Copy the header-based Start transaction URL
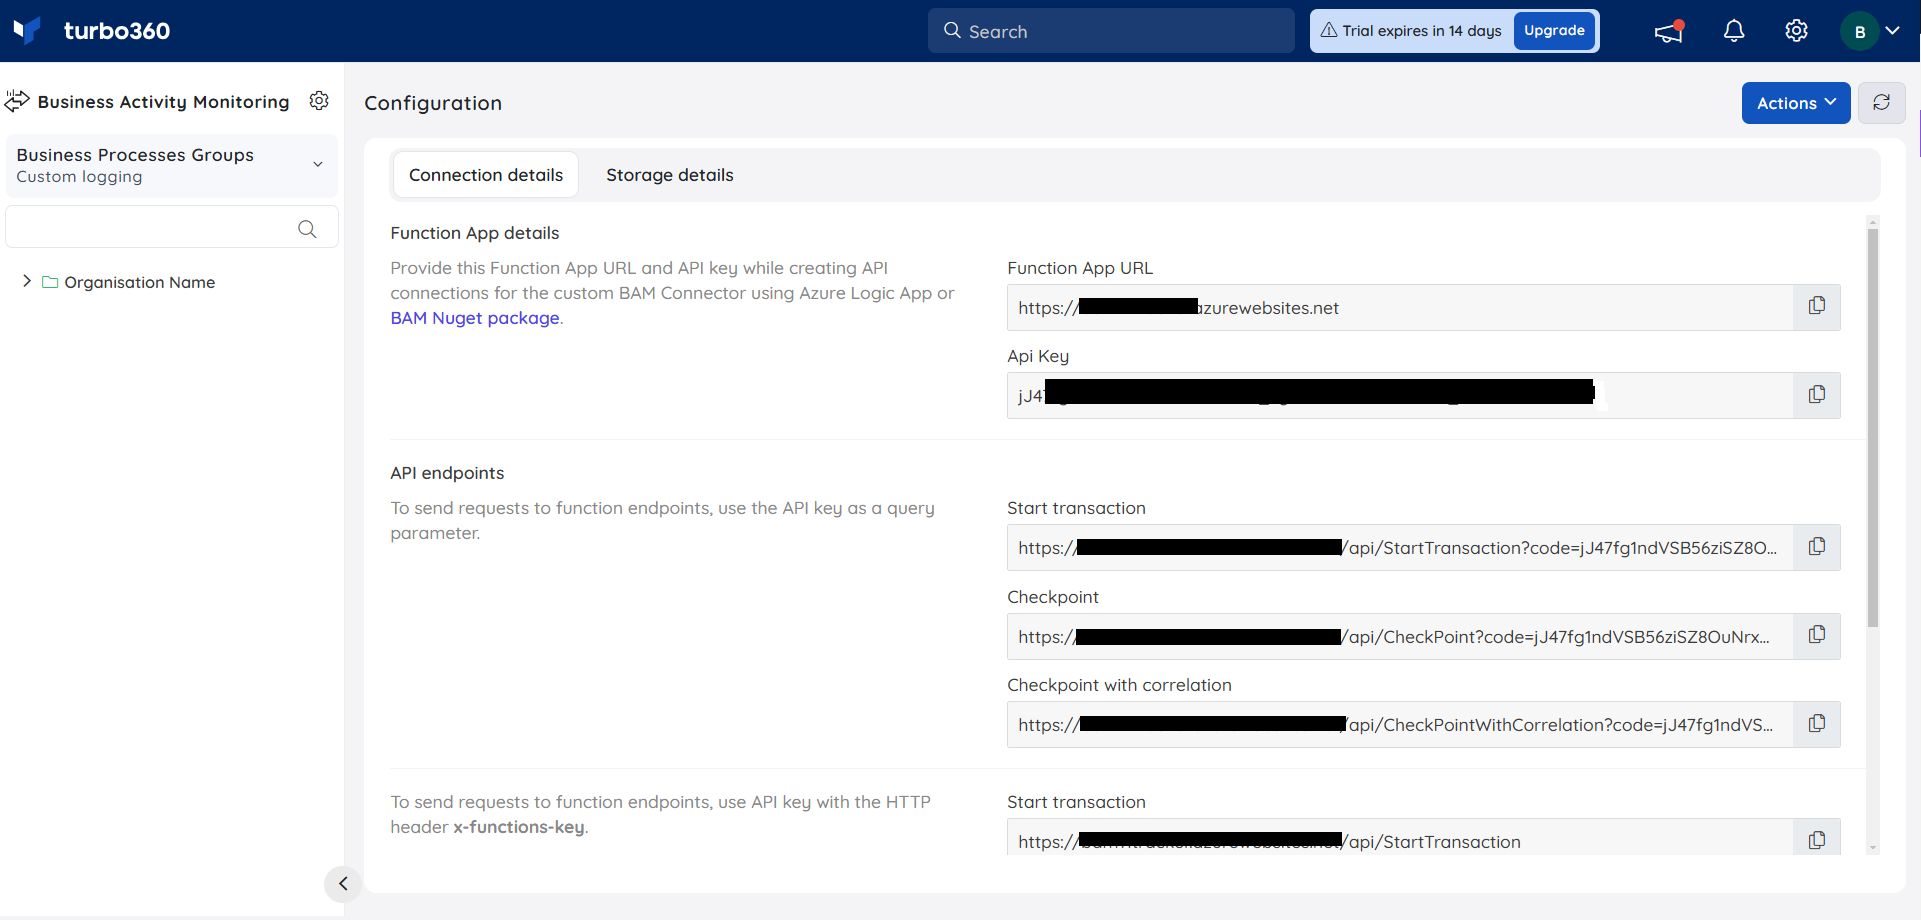The image size is (1921, 920). point(1817,840)
